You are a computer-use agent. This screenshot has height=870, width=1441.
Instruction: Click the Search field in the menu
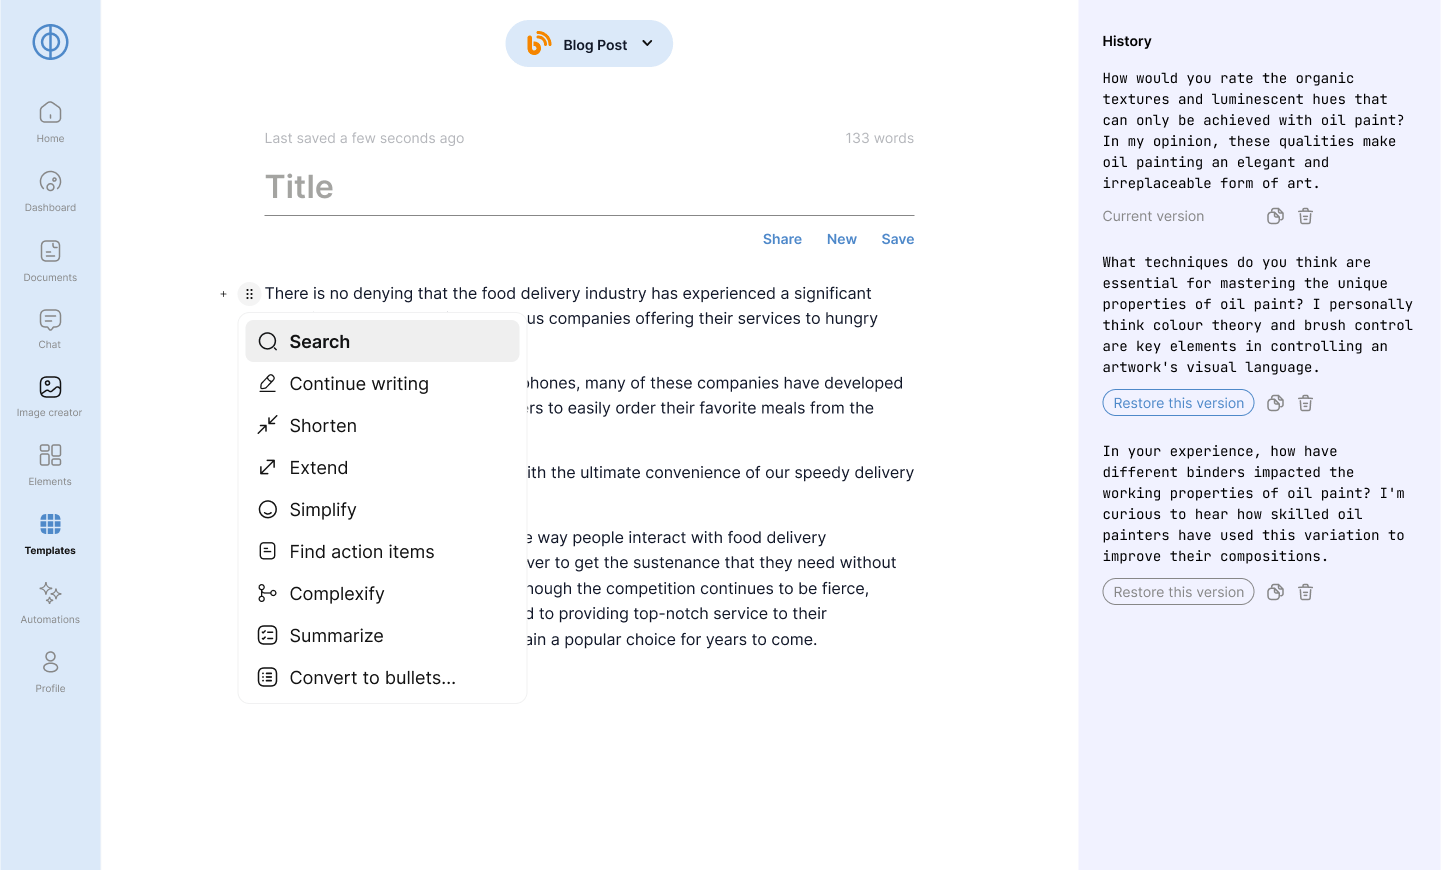click(382, 342)
